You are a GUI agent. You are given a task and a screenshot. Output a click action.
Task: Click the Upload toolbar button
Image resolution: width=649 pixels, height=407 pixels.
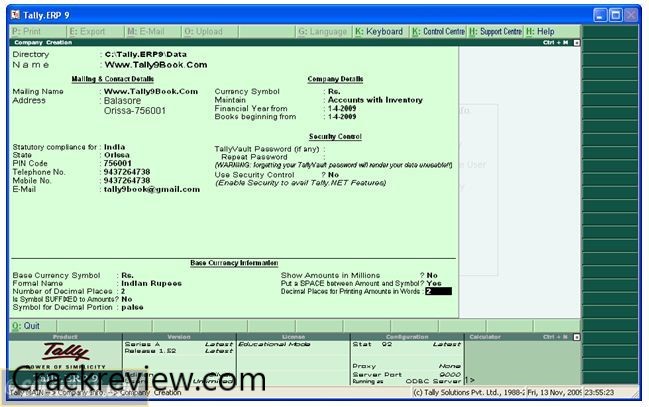point(203,32)
